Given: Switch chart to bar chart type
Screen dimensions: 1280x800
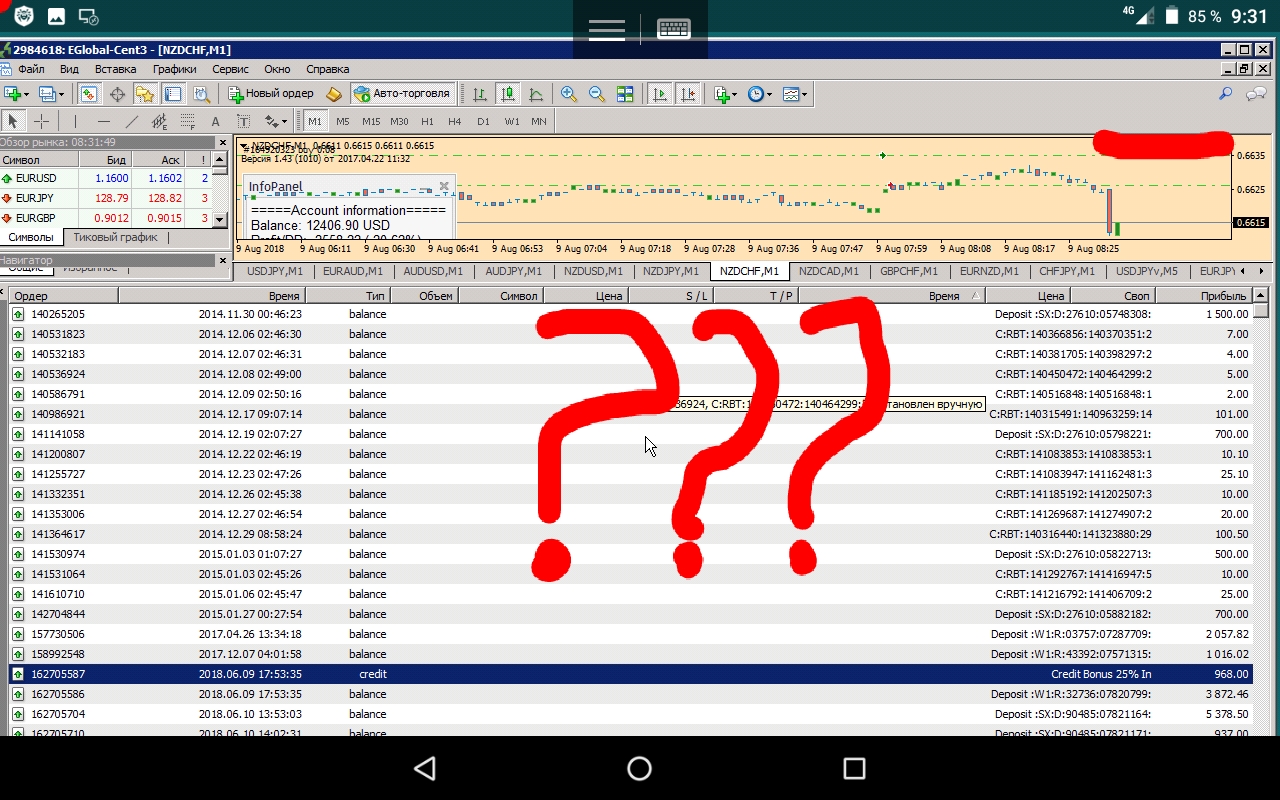Looking at the screenshot, I should 480,94.
